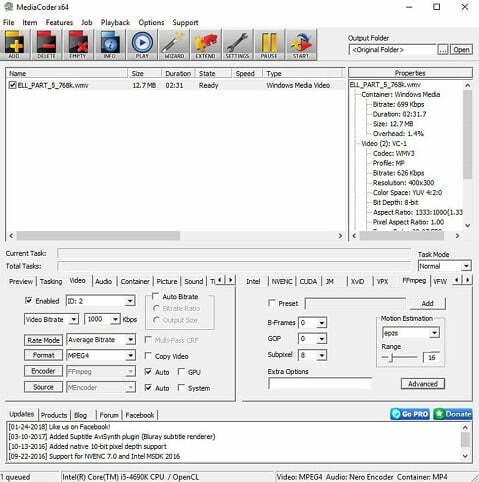
Task: Click the Format button
Action: [43, 355]
